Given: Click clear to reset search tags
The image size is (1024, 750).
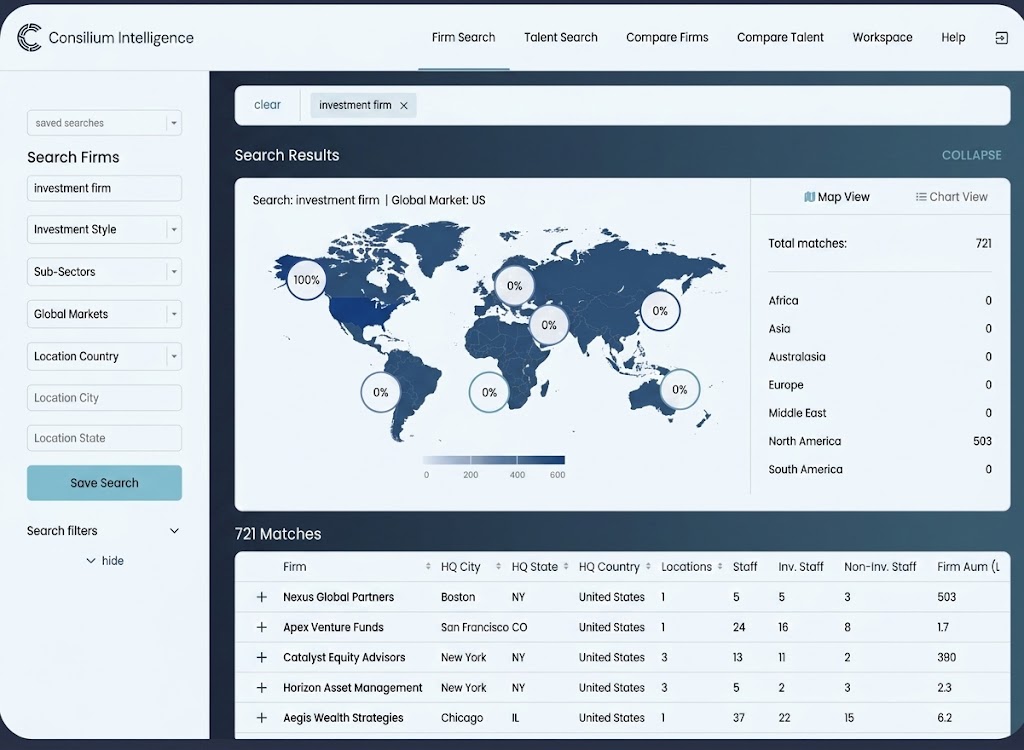Looking at the screenshot, I should 267,105.
